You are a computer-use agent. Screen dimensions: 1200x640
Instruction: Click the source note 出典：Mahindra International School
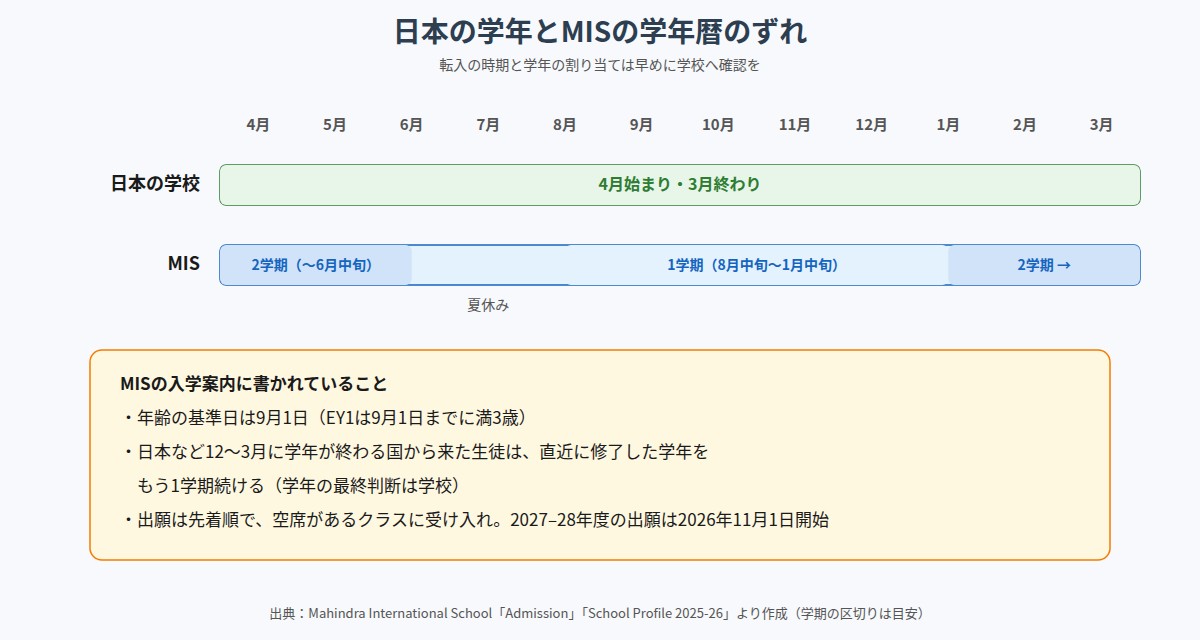pyautogui.click(x=602, y=613)
